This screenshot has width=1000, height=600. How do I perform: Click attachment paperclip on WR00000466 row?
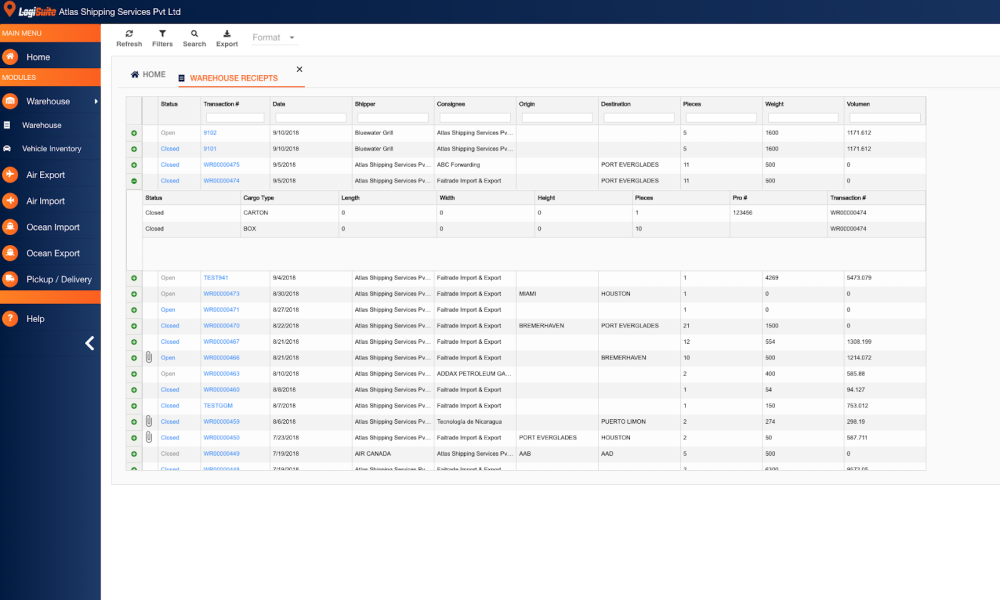pos(149,357)
